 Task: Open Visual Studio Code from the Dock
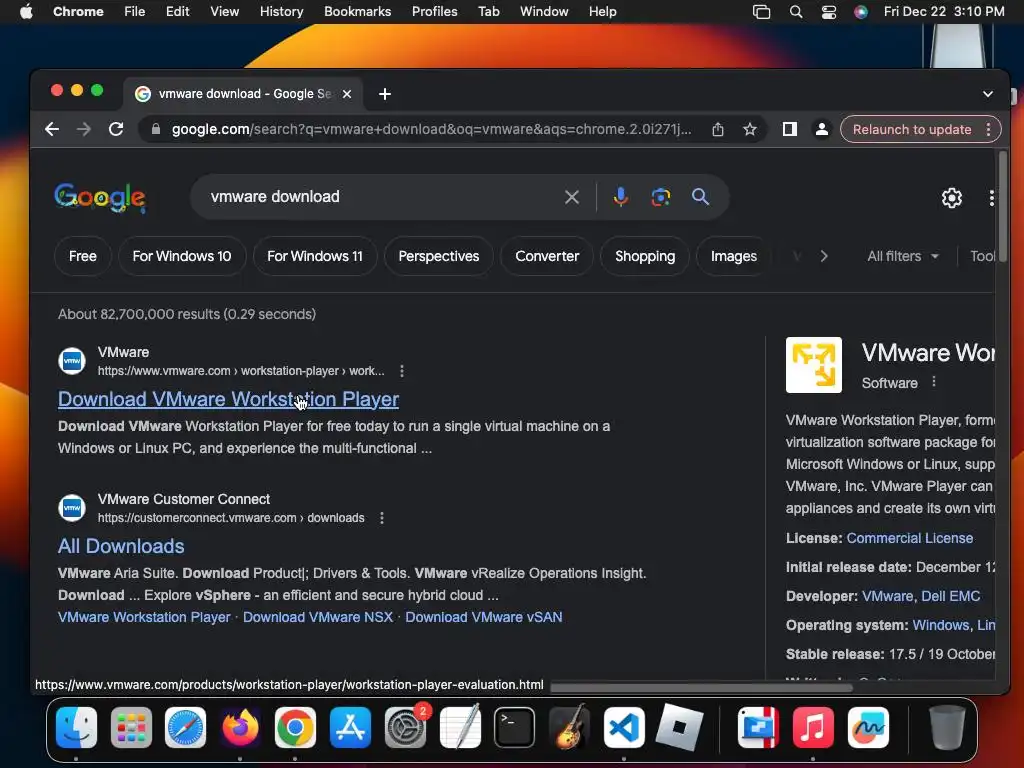[x=624, y=727]
